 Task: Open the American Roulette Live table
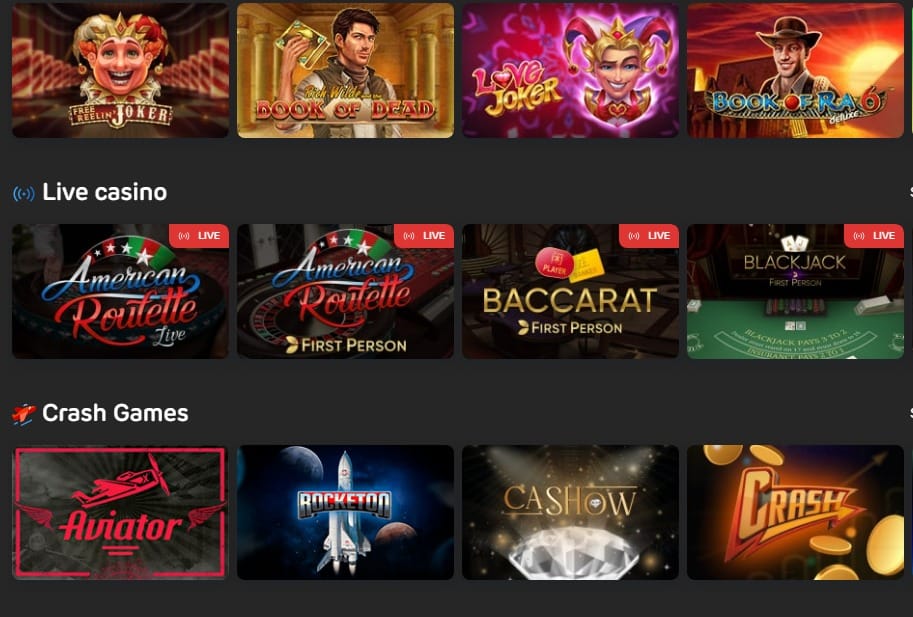[x=121, y=291]
